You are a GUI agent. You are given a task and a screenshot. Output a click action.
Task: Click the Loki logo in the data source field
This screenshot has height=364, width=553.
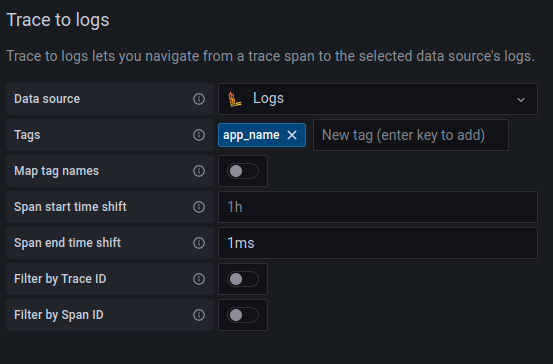[235, 99]
